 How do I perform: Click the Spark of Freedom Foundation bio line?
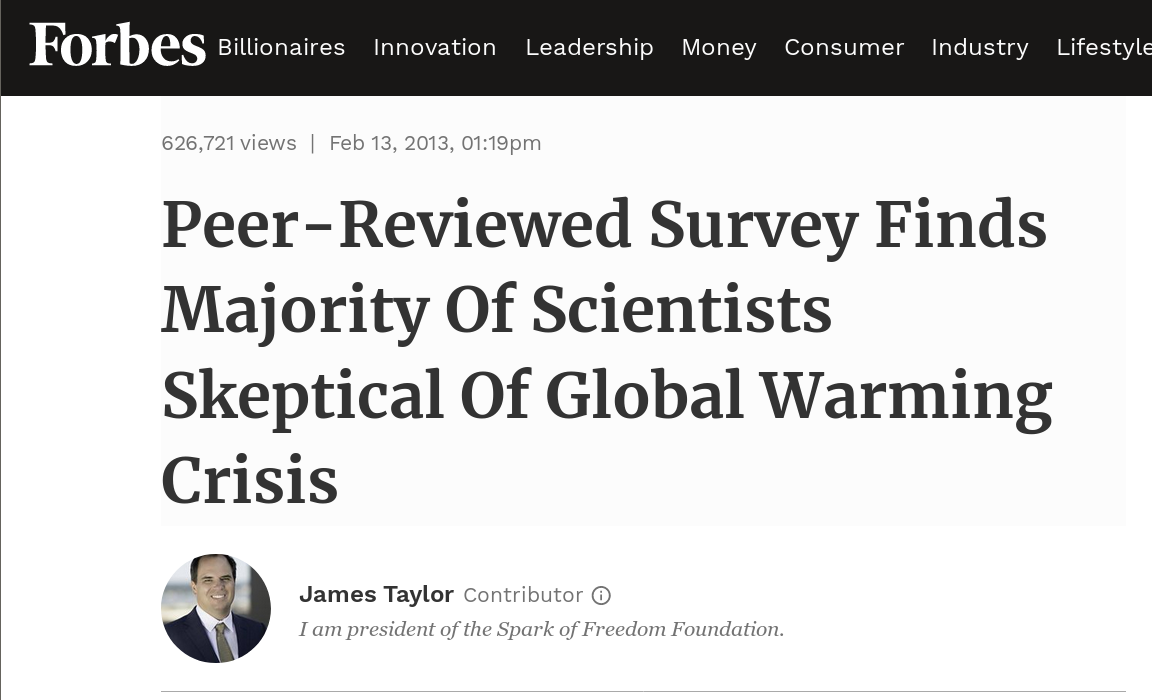click(541, 629)
